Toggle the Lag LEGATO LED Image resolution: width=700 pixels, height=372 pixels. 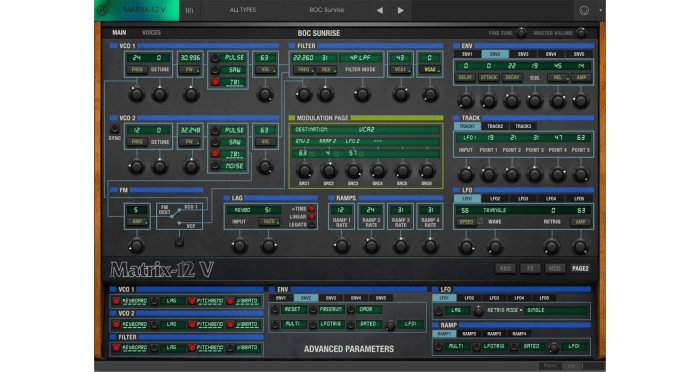pyautogui.click(x=312, y=225)
